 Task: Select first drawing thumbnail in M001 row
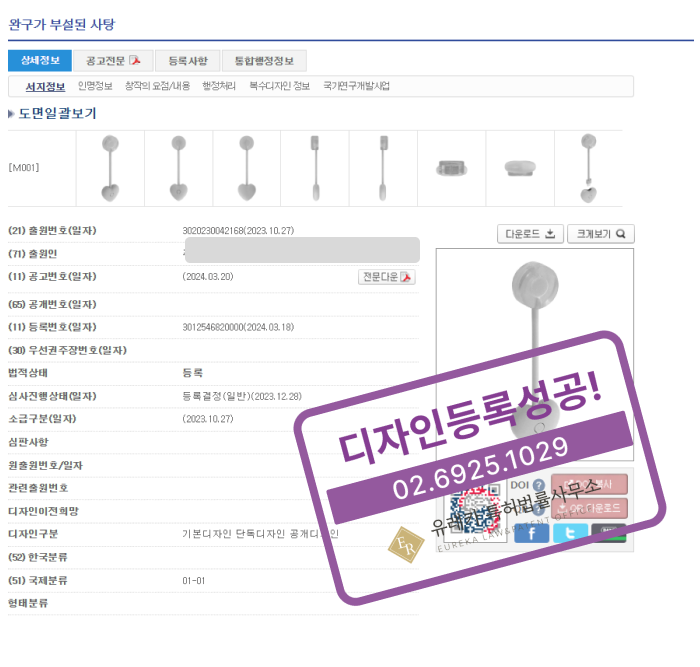tap(110, 168)
